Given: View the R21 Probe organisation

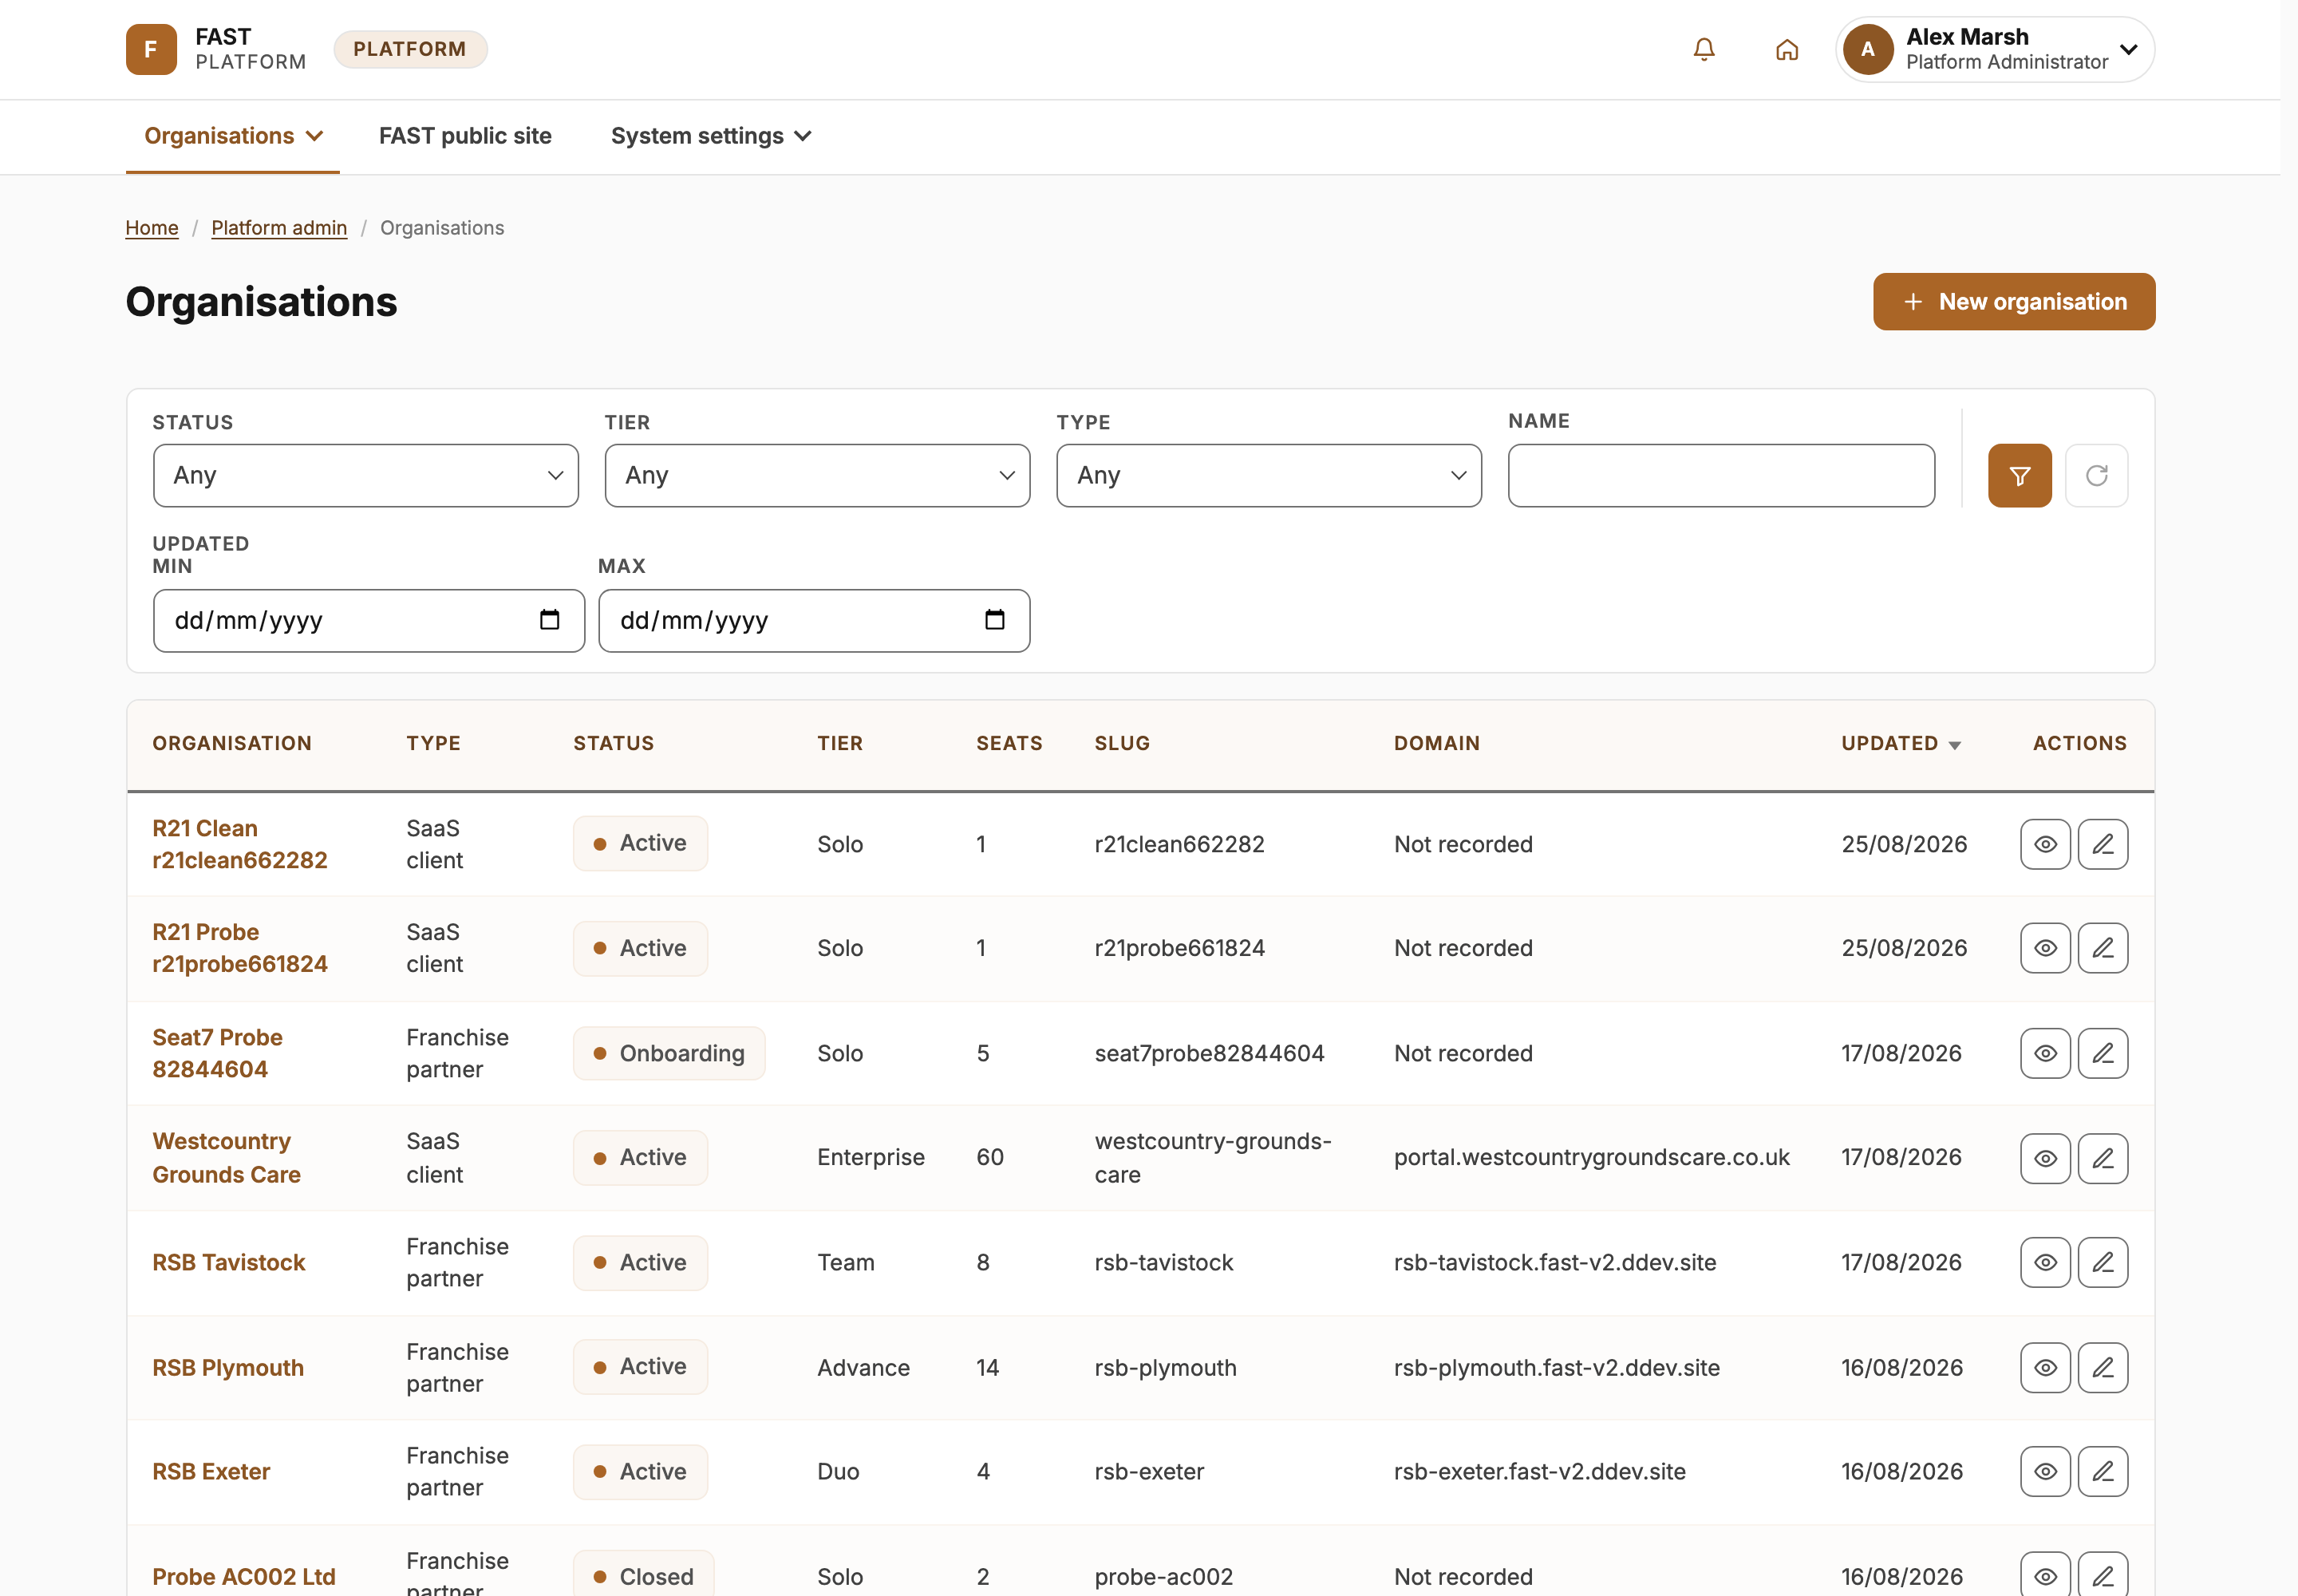Looking at the screenshot, I should 2045,948.
